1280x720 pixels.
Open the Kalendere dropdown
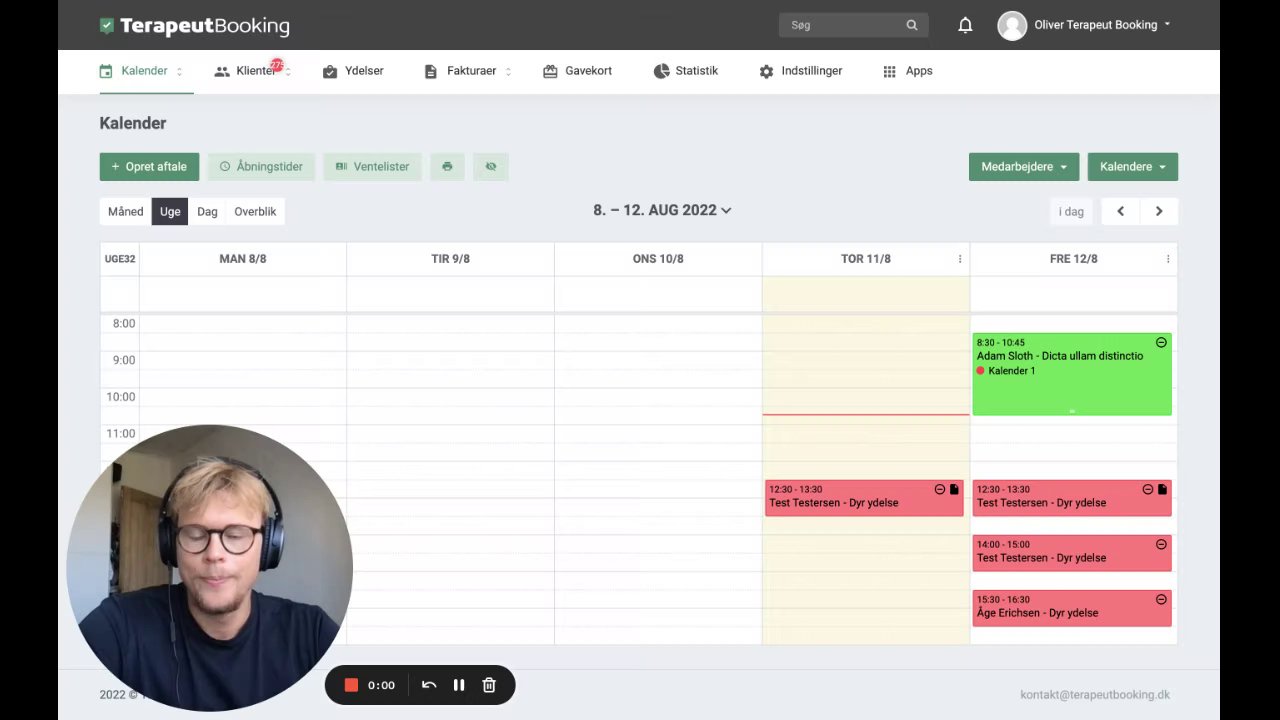1133,167
